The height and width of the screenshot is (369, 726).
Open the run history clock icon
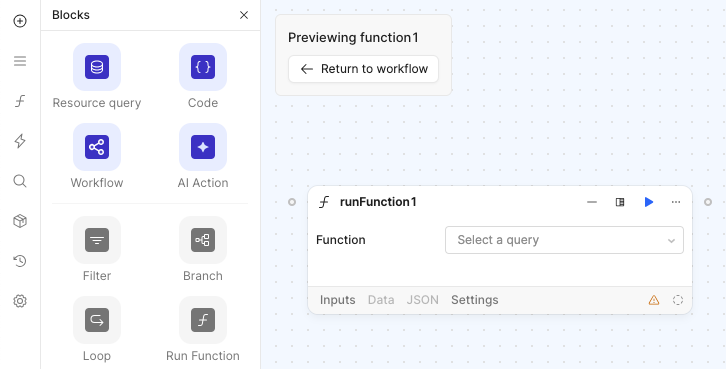(x=20, y=261)
